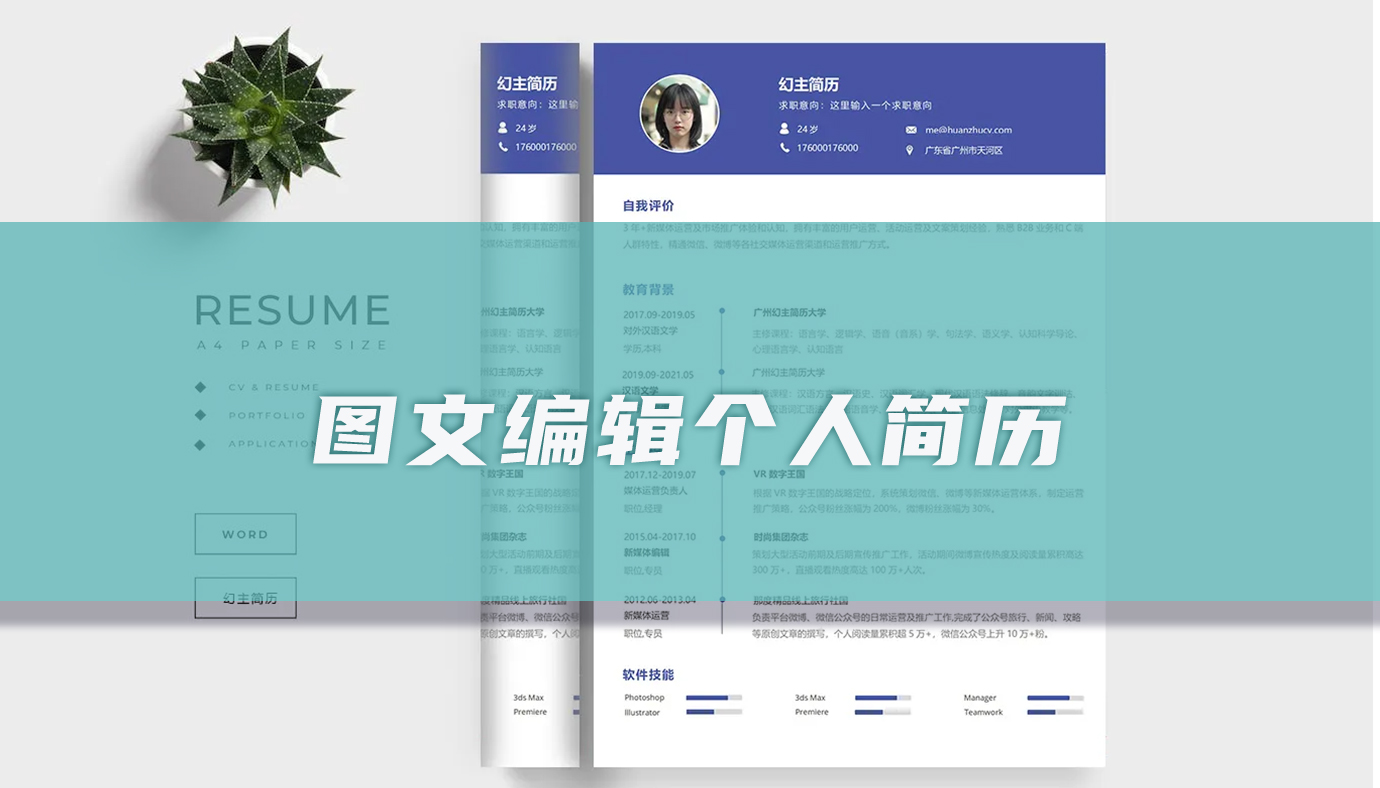Screen dimensions: 1380x788
Task: Click the person icon on the back resume page
Action: pyautogui.click(x=503, y=128)
